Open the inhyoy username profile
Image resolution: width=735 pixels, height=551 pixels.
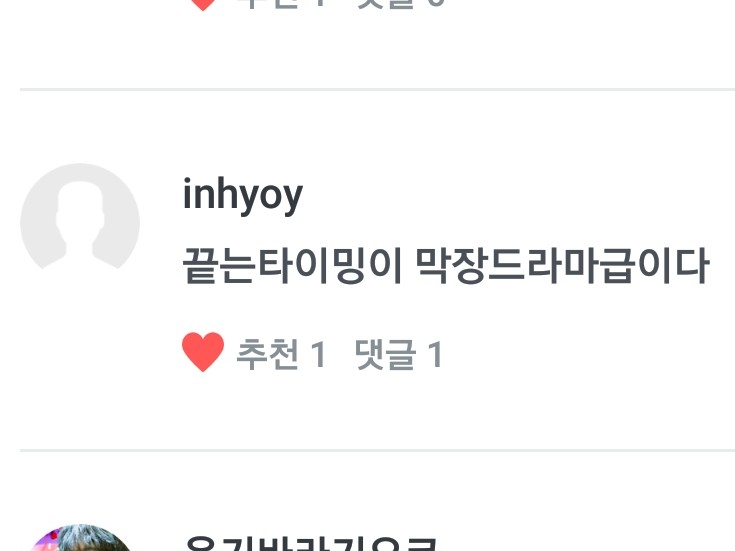point(243,195)
